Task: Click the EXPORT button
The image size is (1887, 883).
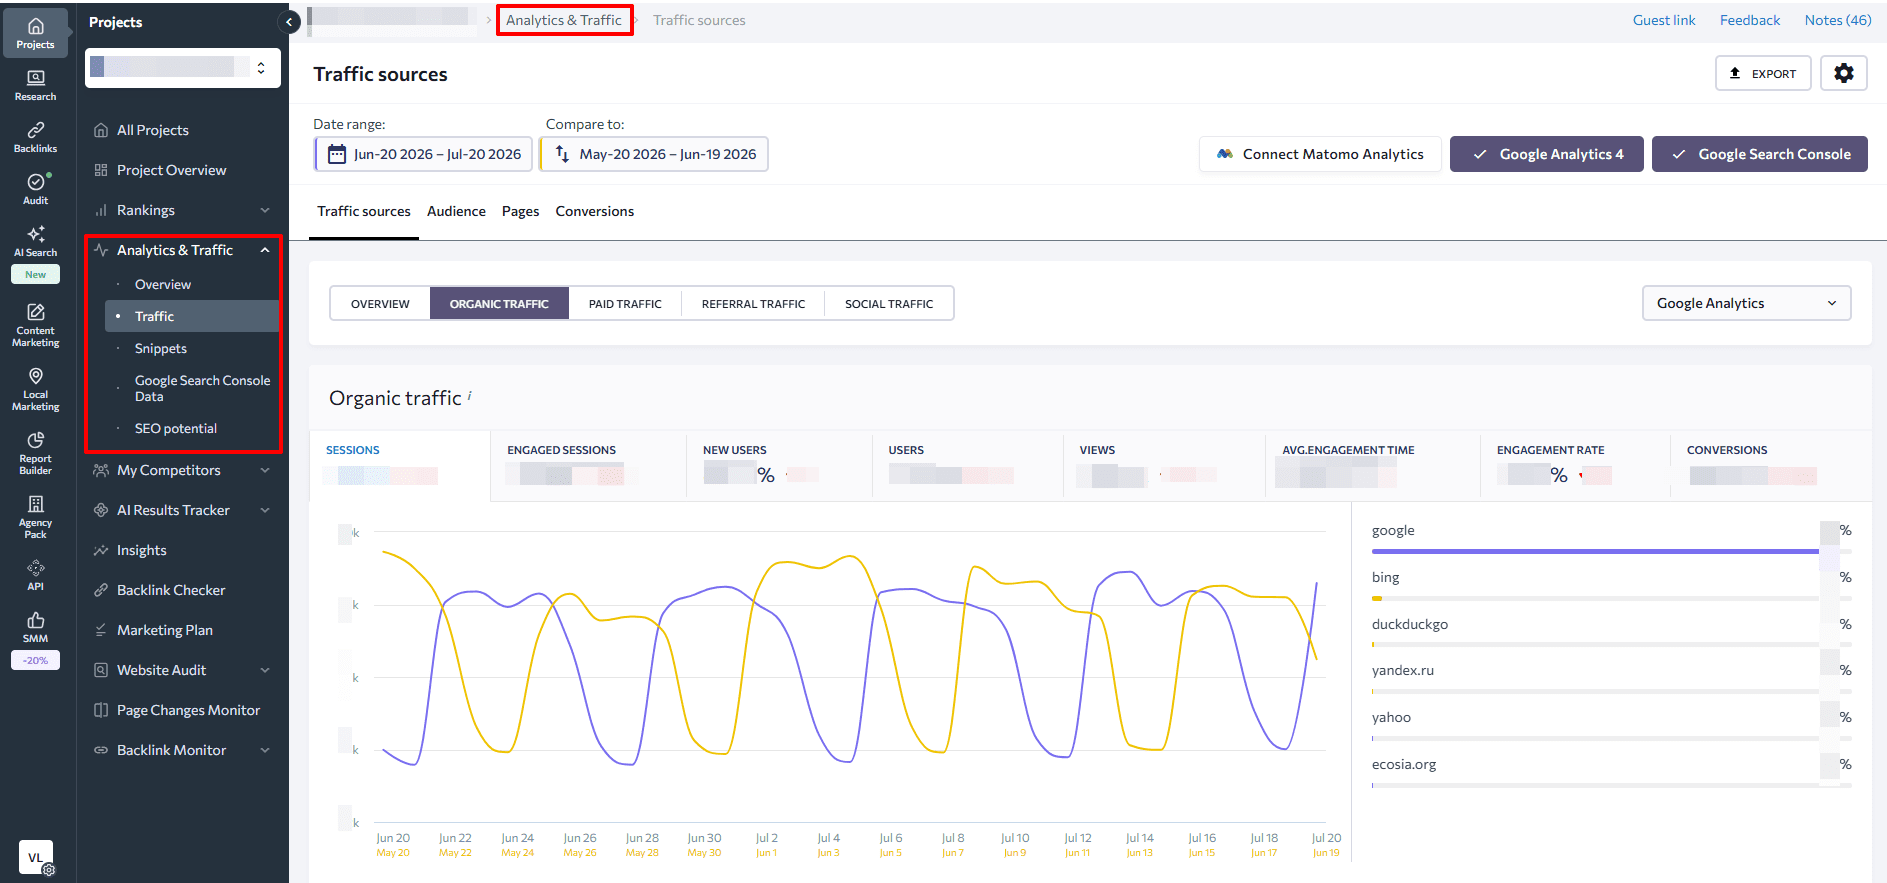Action: [1763, 73]
